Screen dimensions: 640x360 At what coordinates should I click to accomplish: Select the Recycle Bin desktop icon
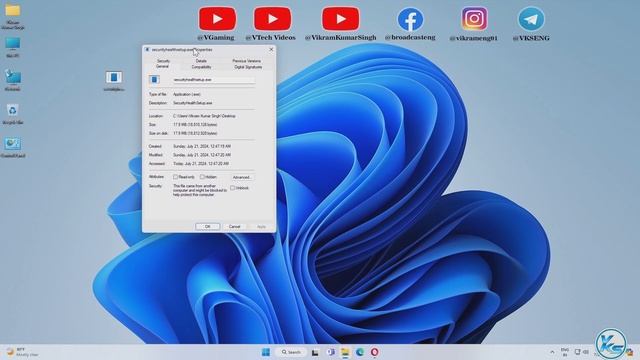(x=13, y=113)
